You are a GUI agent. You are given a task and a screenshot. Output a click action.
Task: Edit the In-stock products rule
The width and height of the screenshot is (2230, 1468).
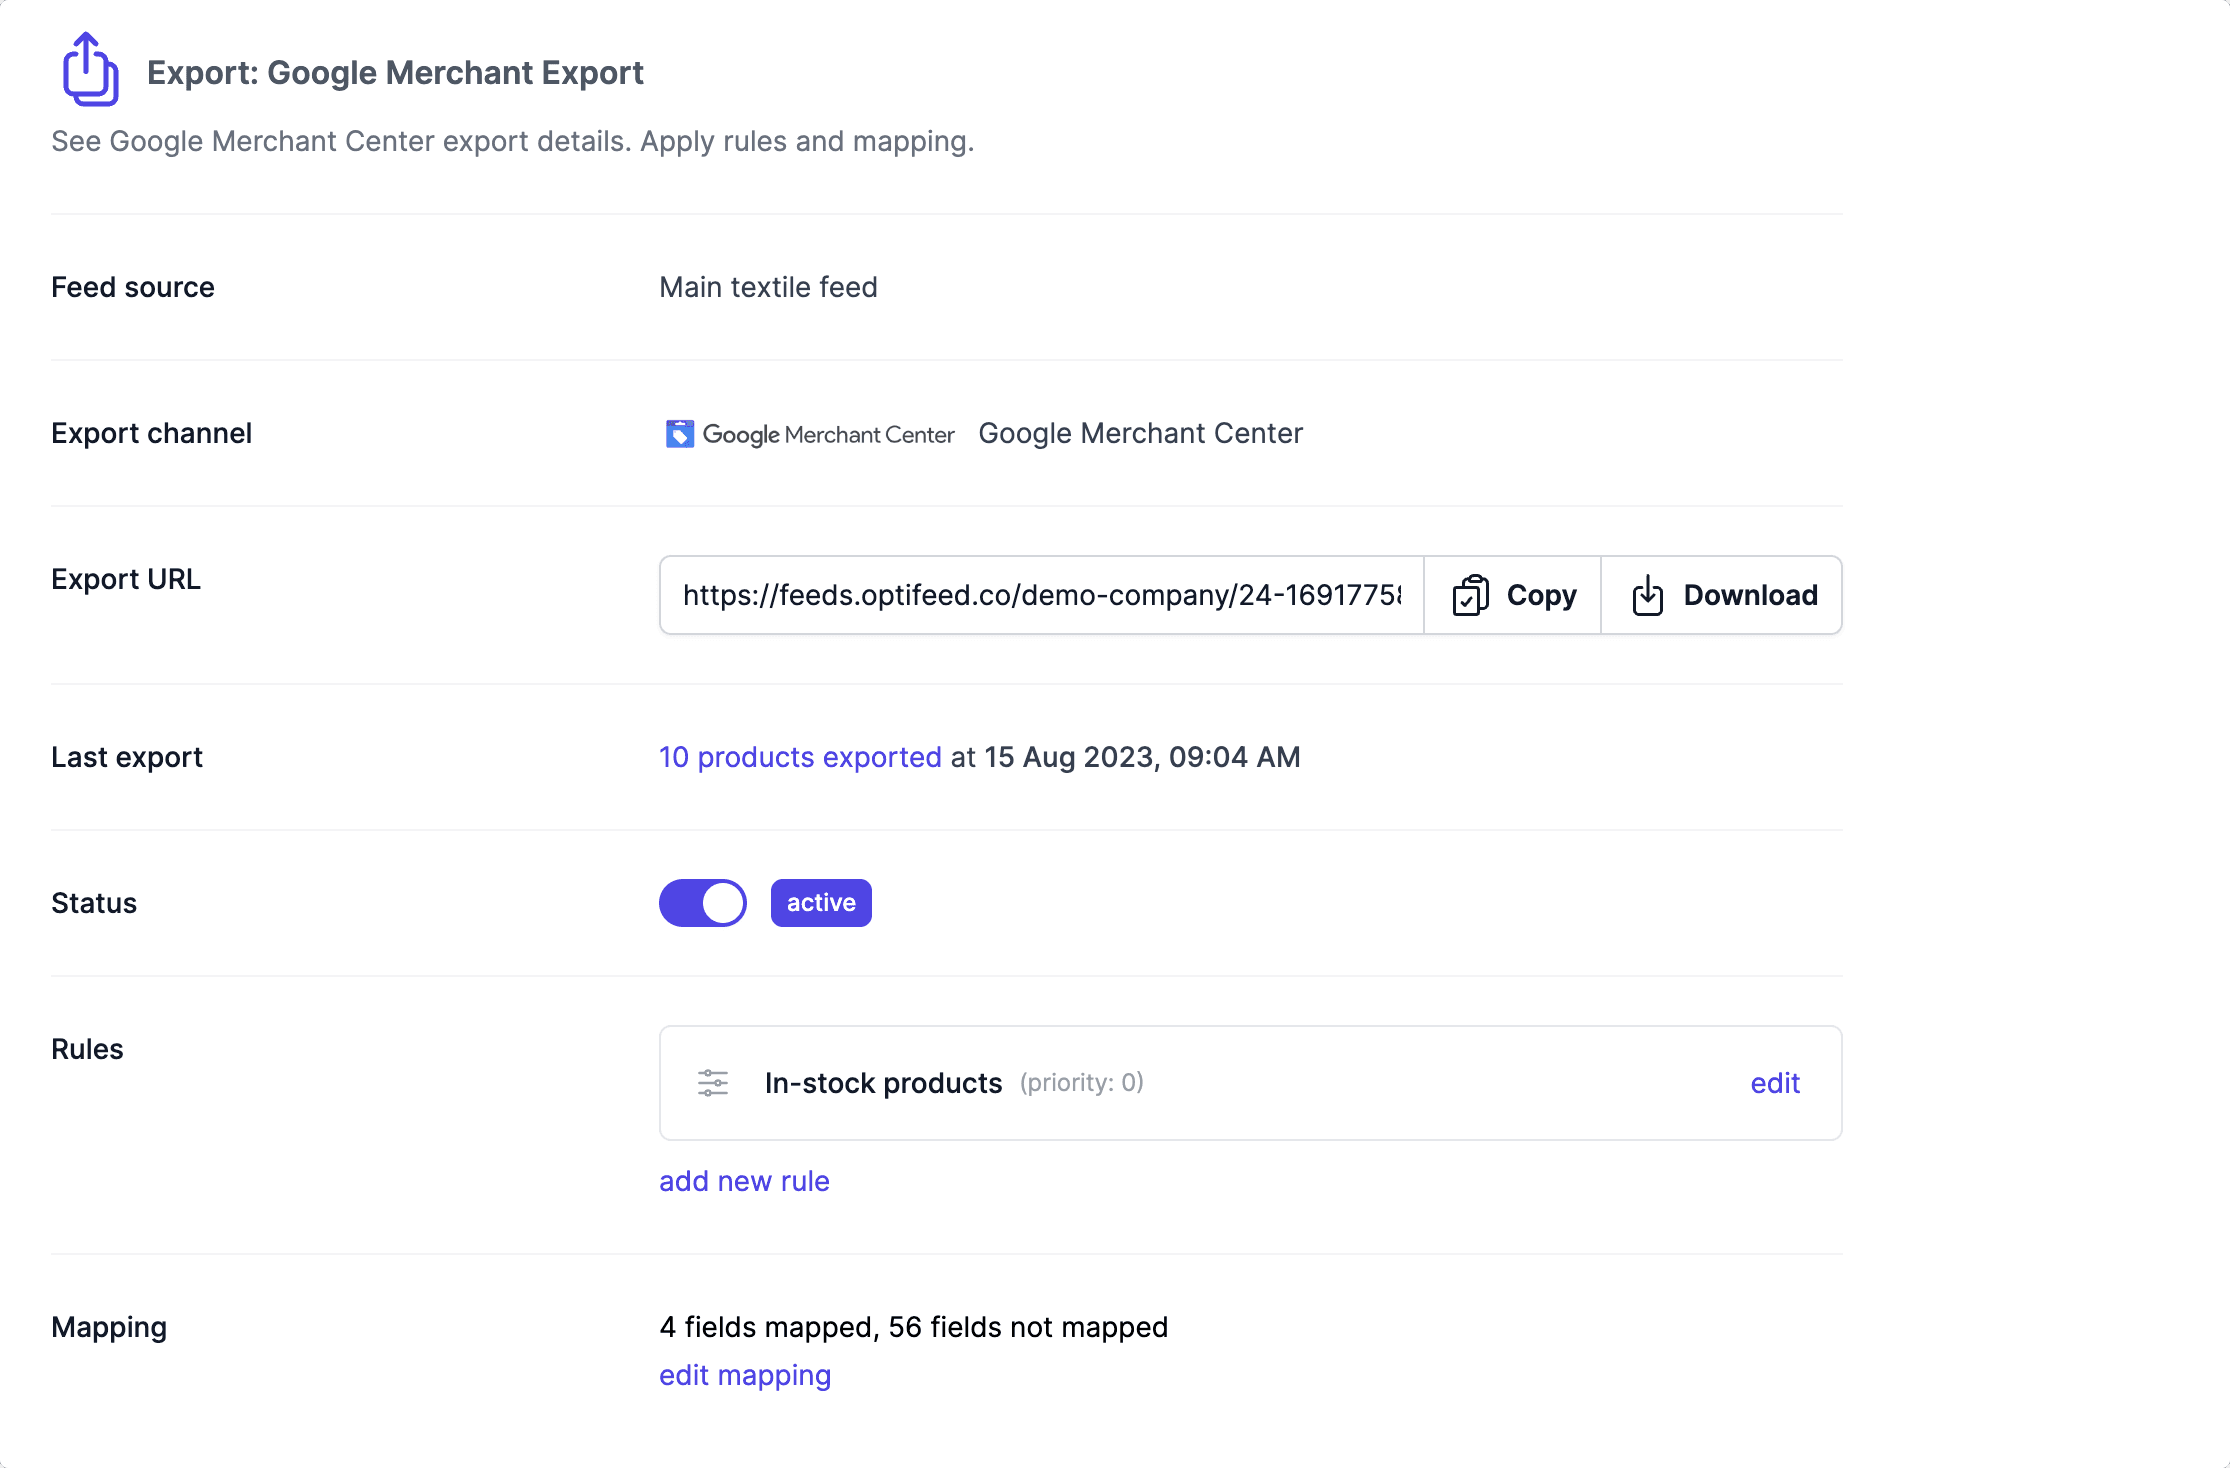(1775, 1083)
